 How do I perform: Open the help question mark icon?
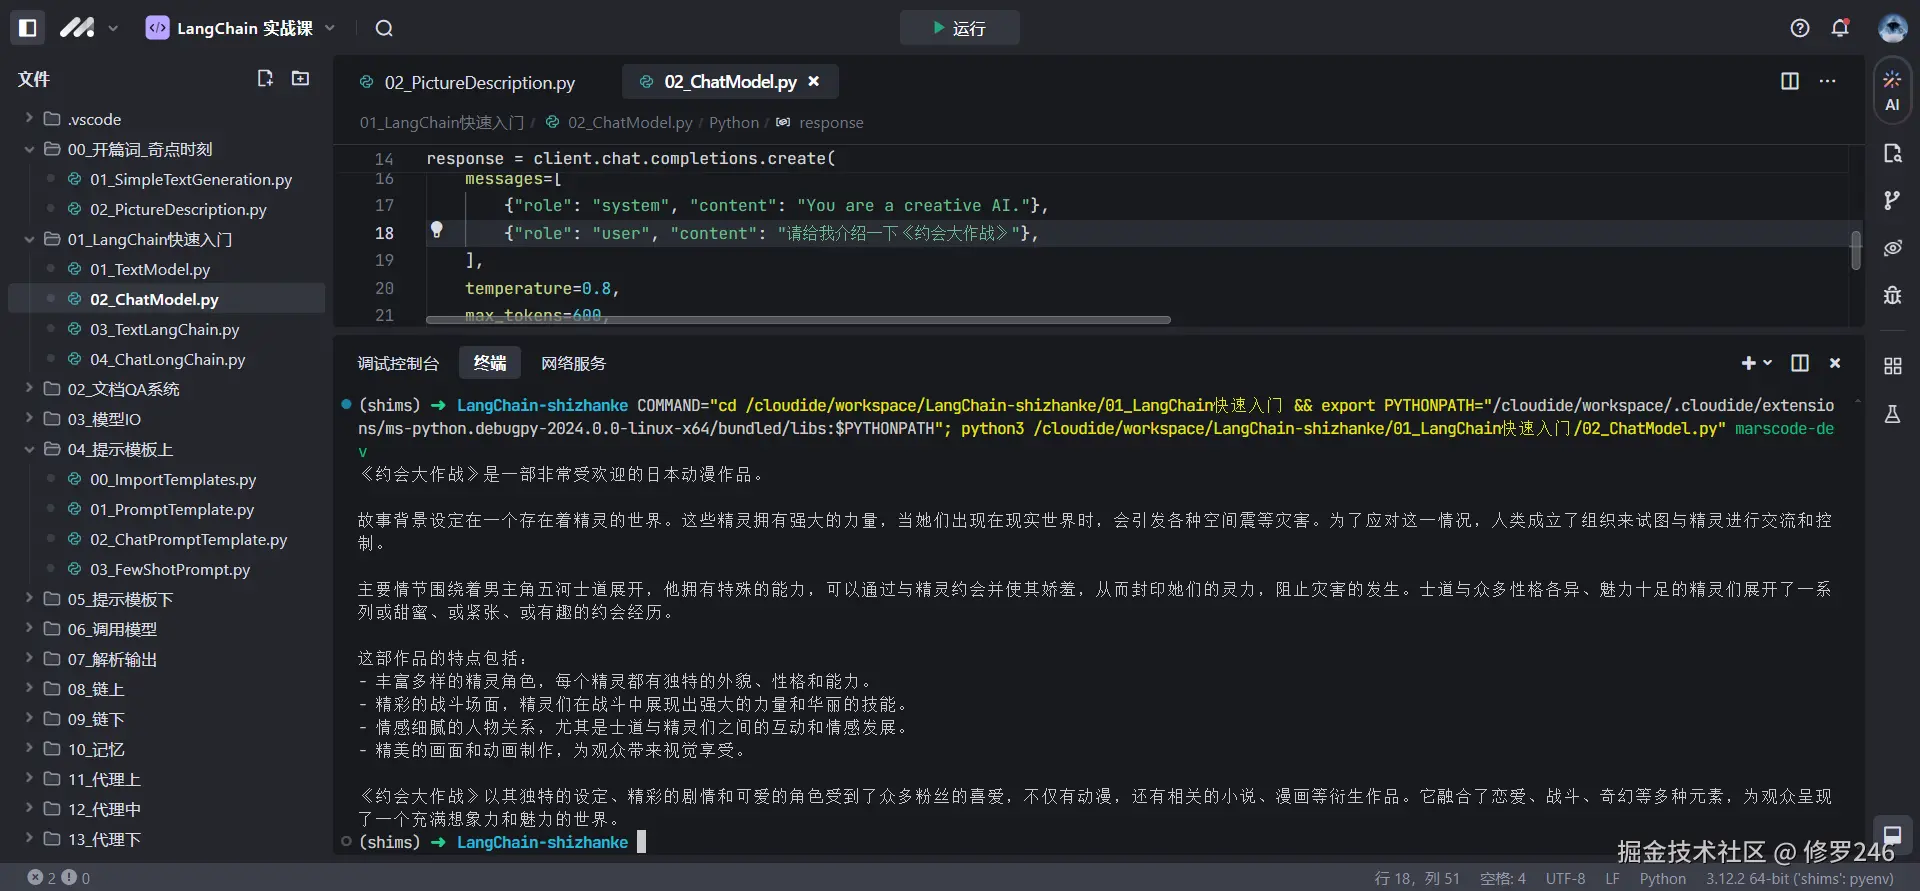[1800, 28]
